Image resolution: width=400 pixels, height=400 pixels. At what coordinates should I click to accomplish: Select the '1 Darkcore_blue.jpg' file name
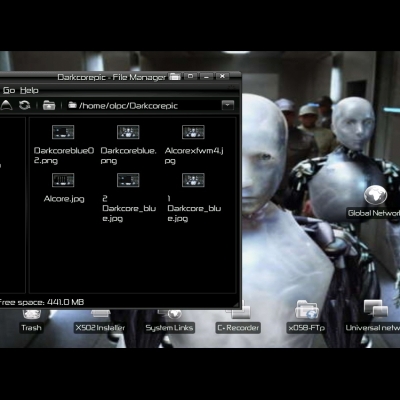click(194, 209)
